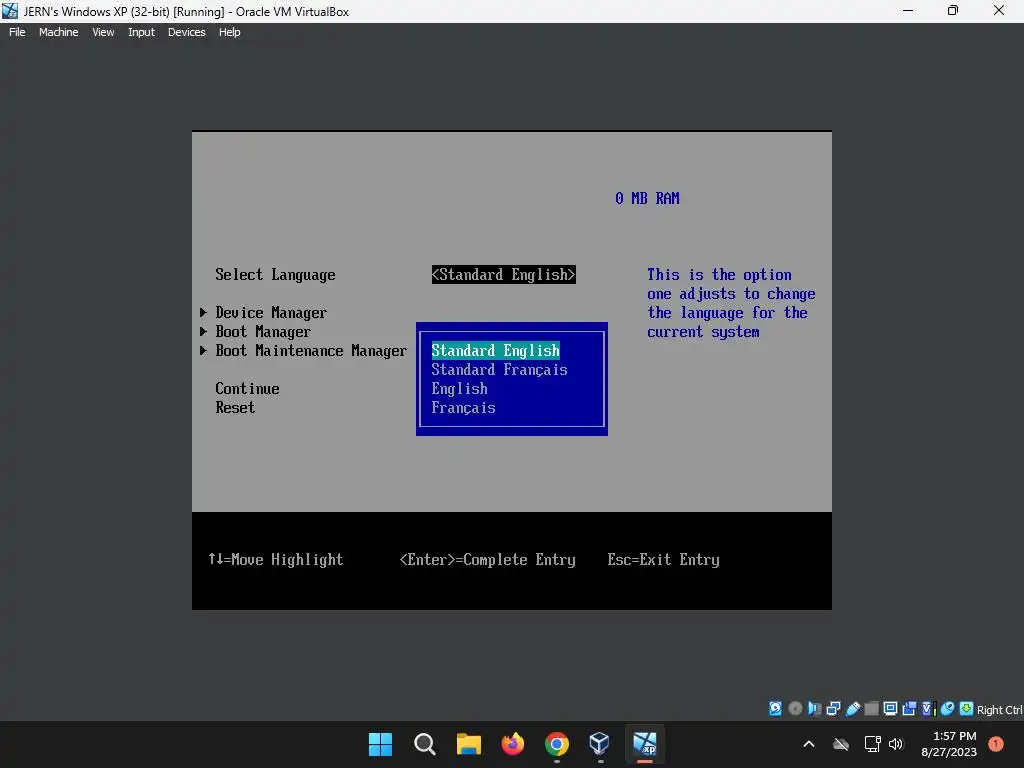
Task: Open the Devices menu
Action: [x=186, y=32]
